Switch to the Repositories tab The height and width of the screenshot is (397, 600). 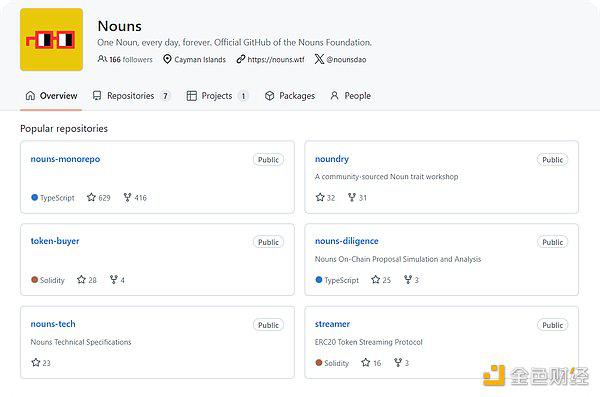[131, 96]
